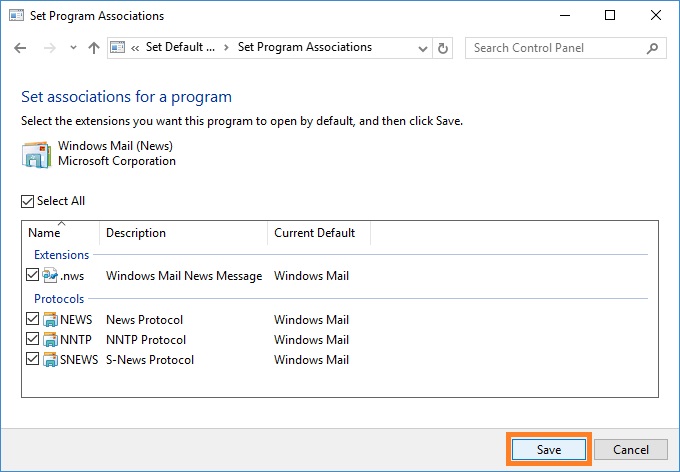This screenshot has width=680, height=472.
Task: Click the Windows Mail (News) program icon
Action: 36,154
